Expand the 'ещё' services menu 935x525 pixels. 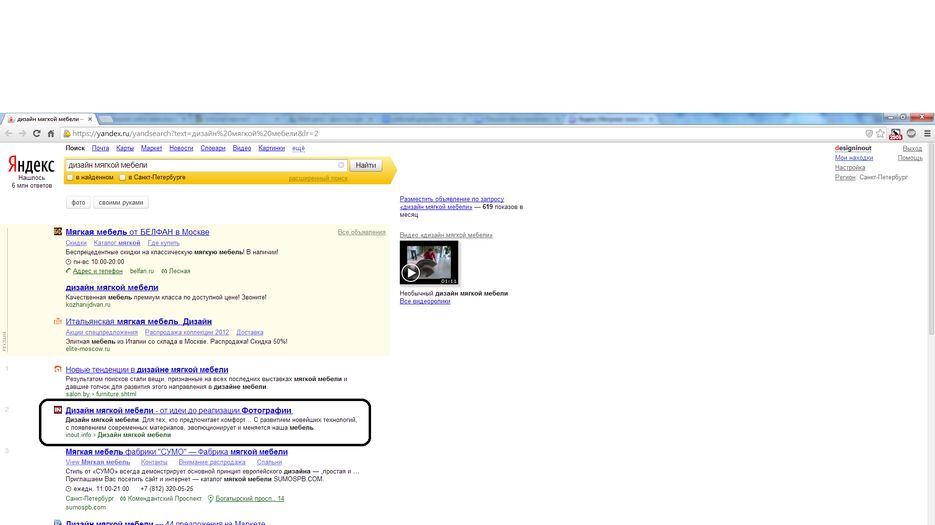point(299,148)
